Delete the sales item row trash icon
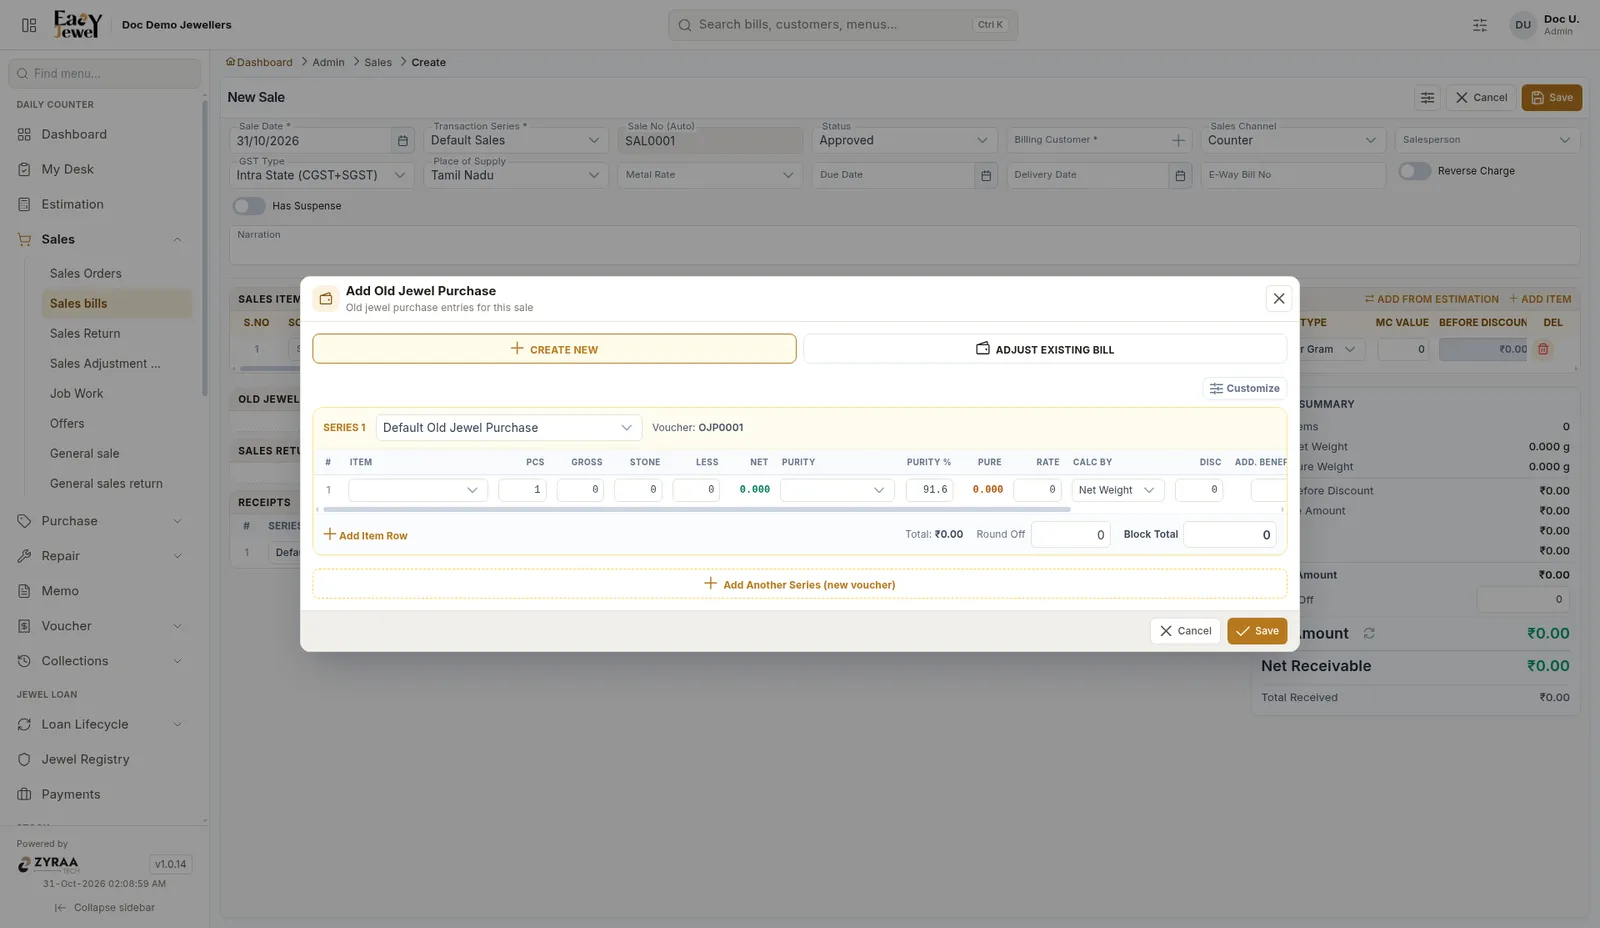This screenshot has height=928, width=1600. pos(1543,350)
